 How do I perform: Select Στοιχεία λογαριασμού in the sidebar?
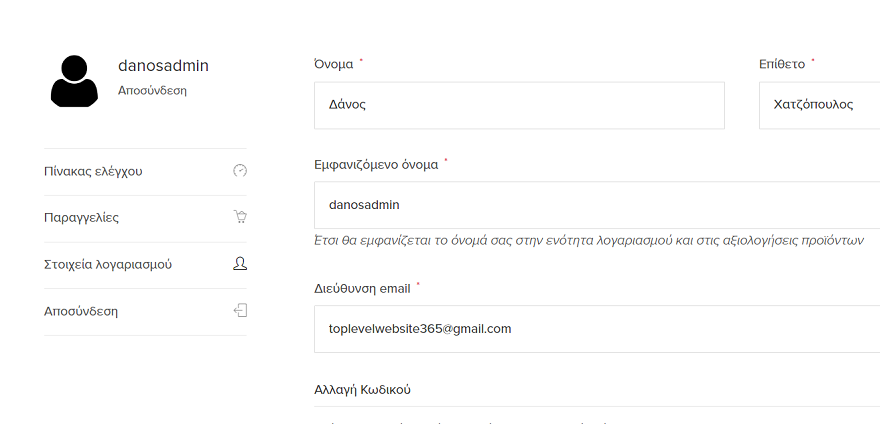[108, 264]
